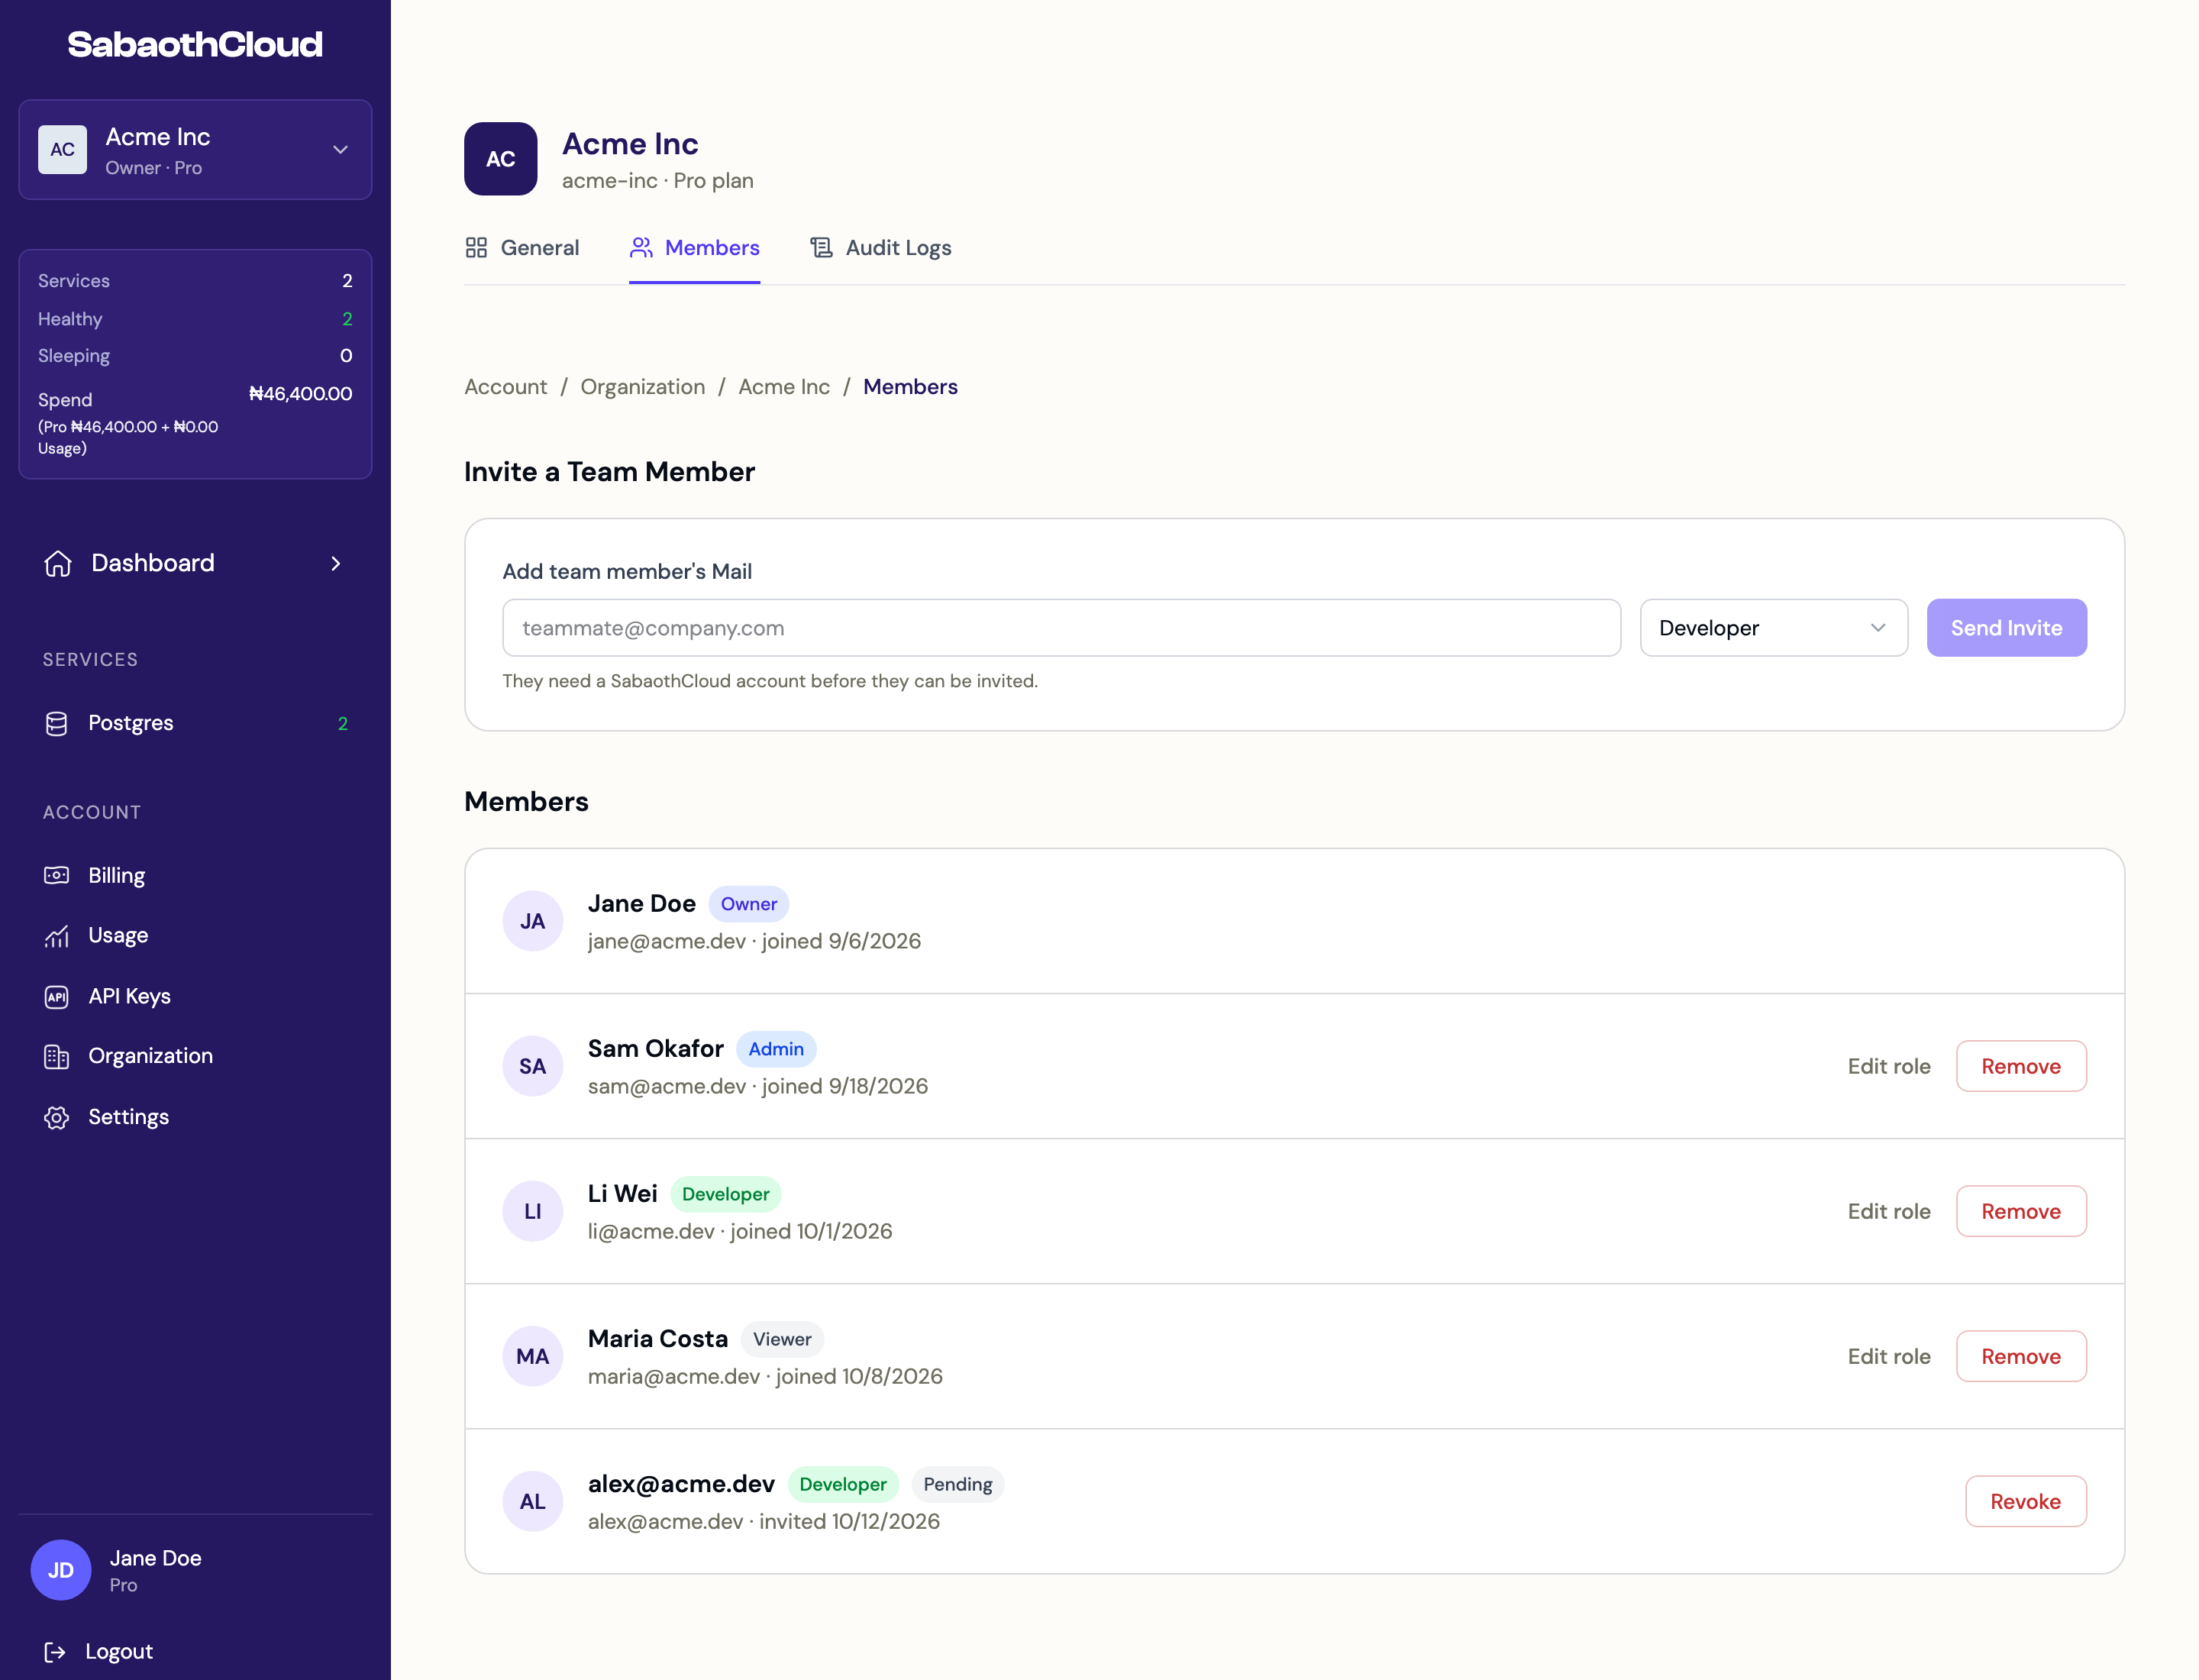Click the Members breadcrumb

coord(910,387)
